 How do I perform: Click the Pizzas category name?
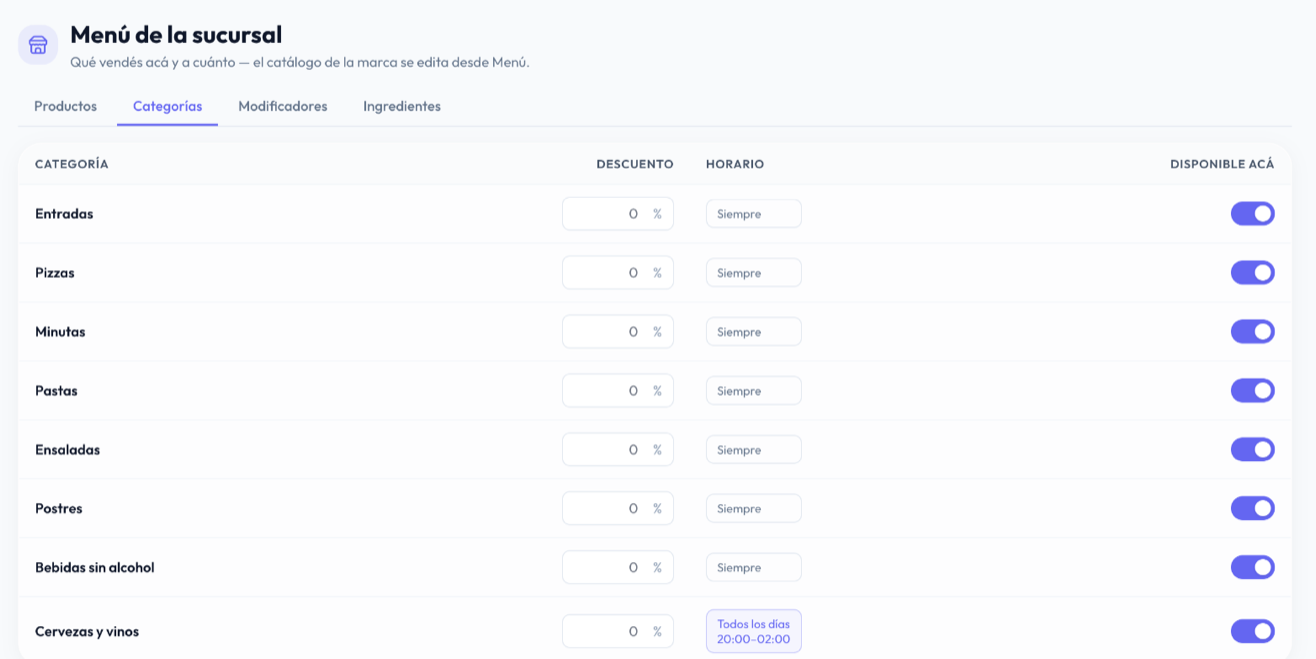(x=55, y=273)
